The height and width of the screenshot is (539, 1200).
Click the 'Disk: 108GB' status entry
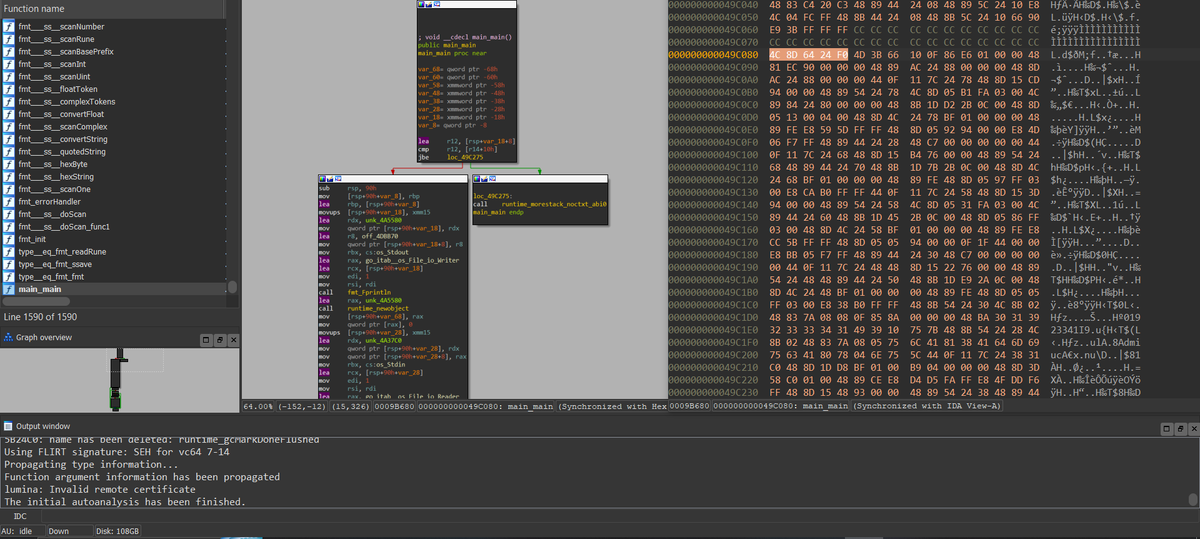coord(118,530)
